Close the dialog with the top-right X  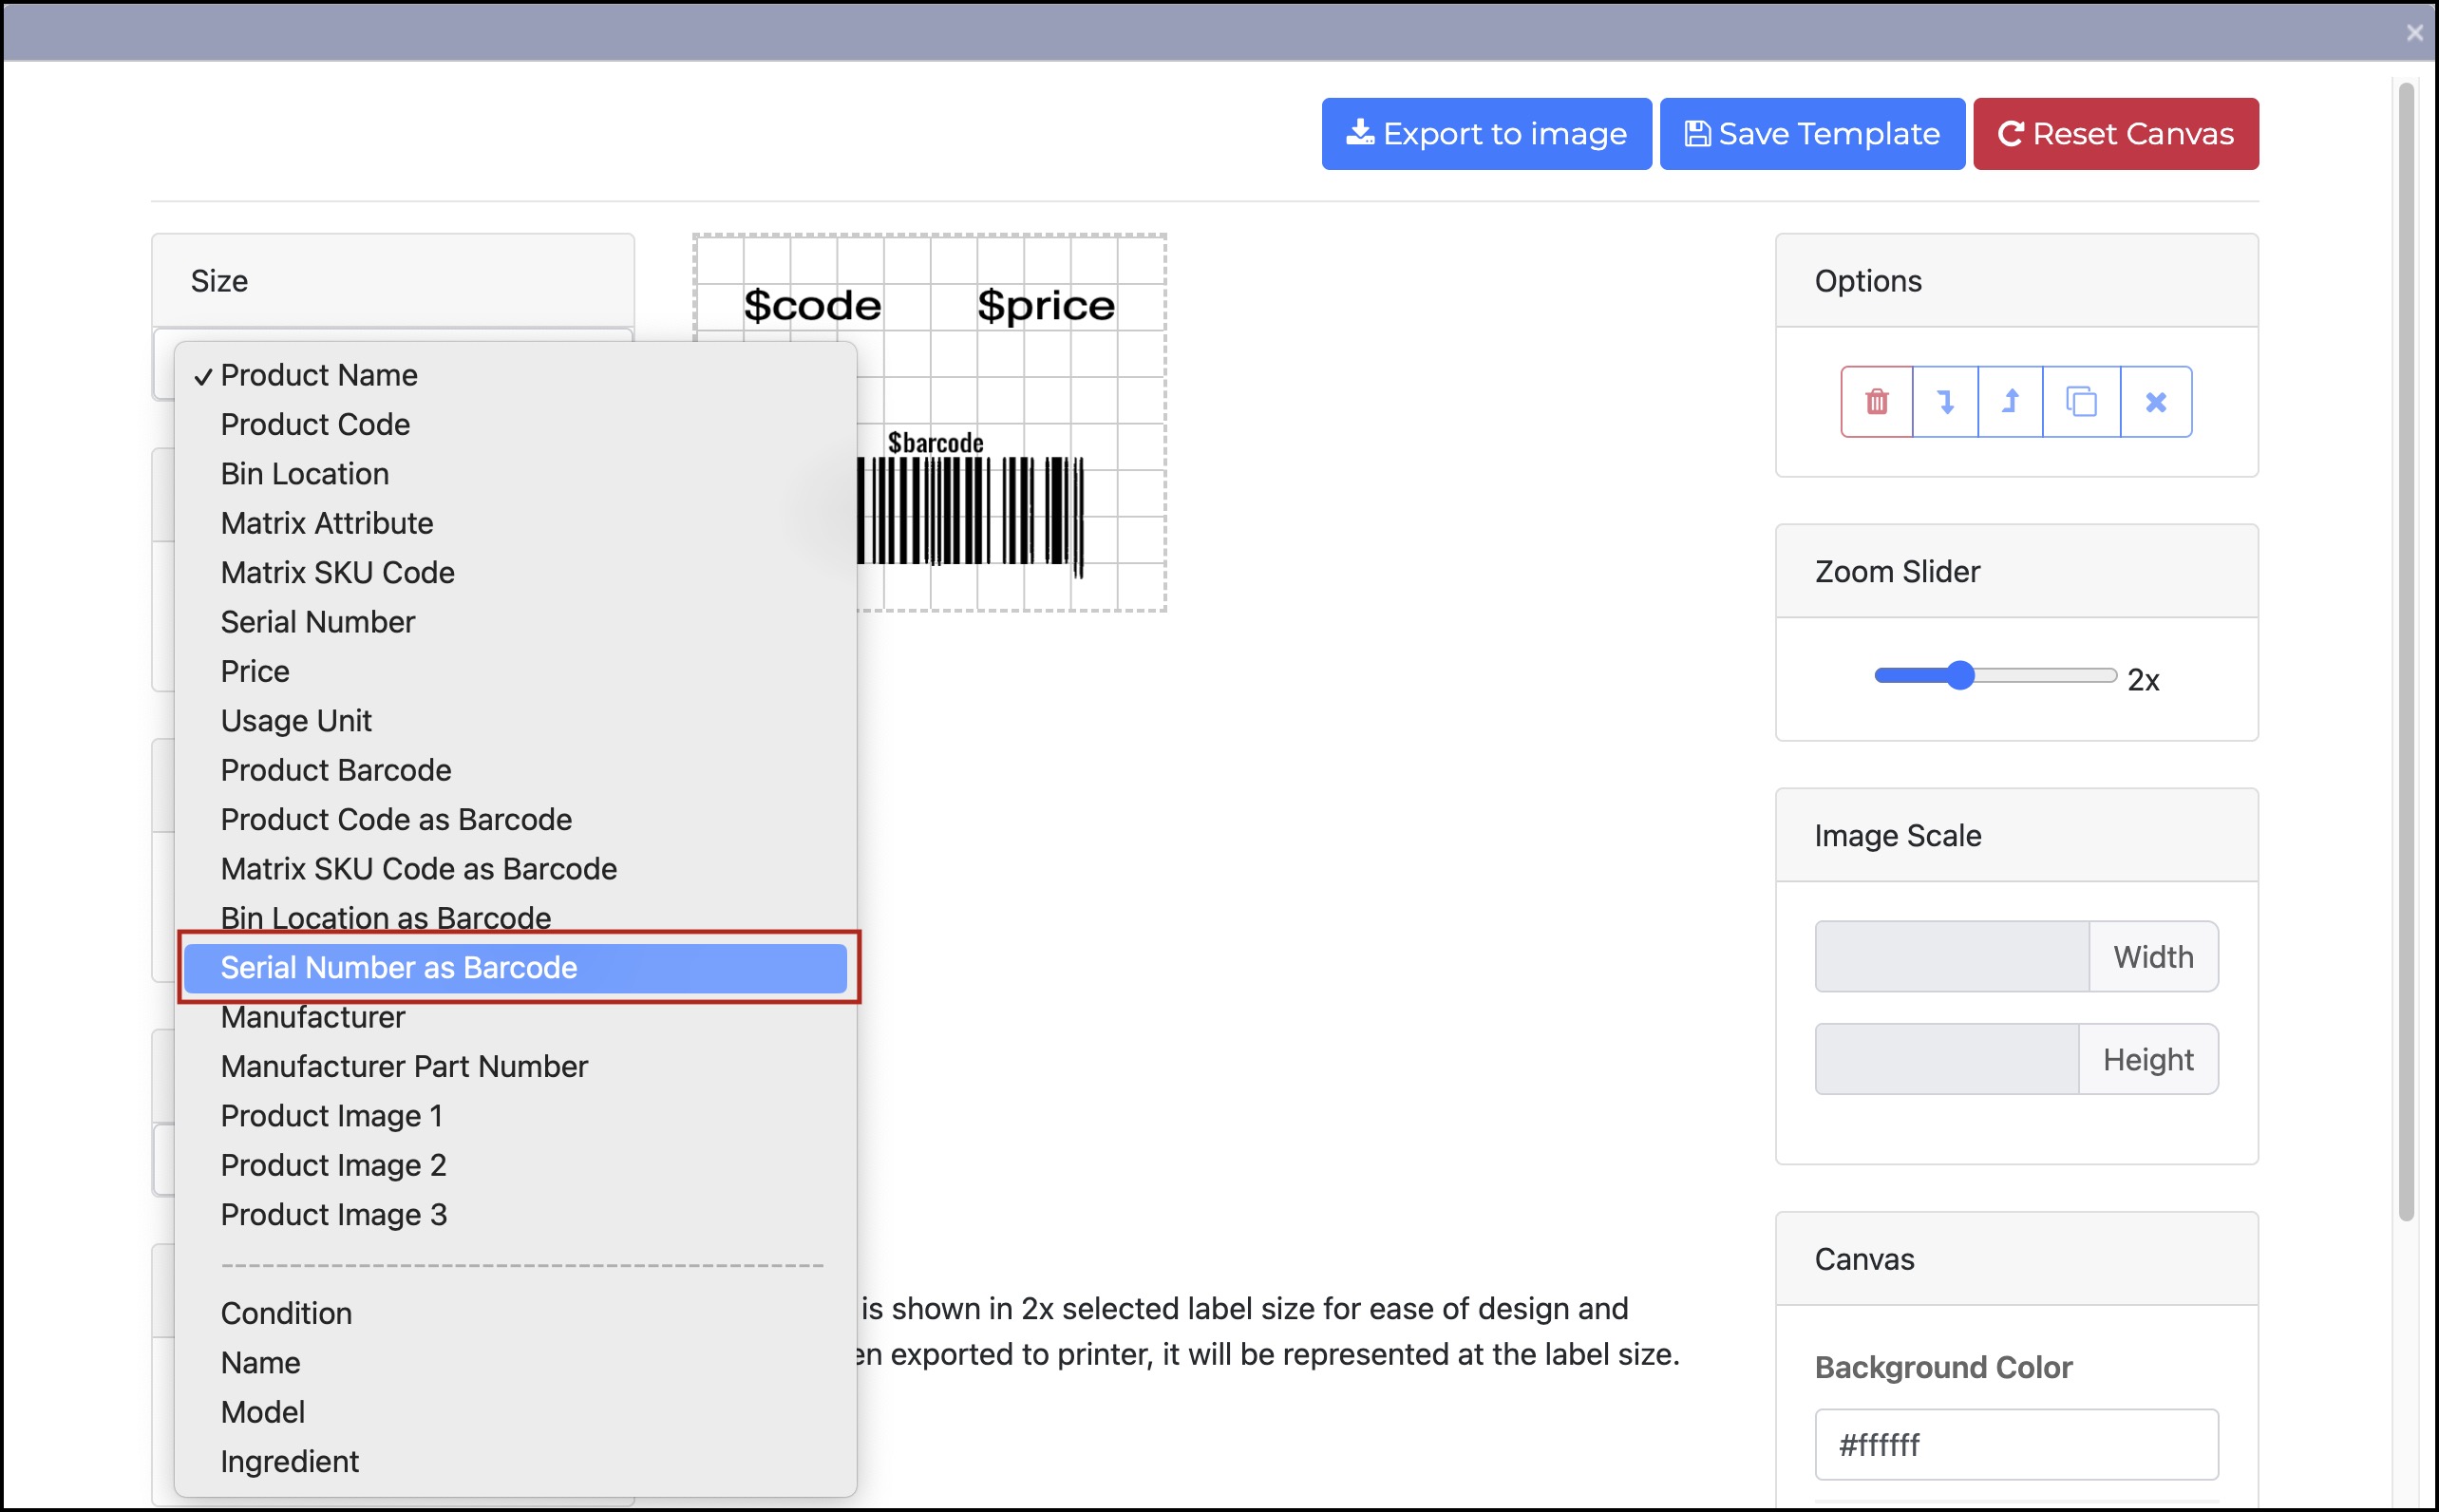[2414, 33]
